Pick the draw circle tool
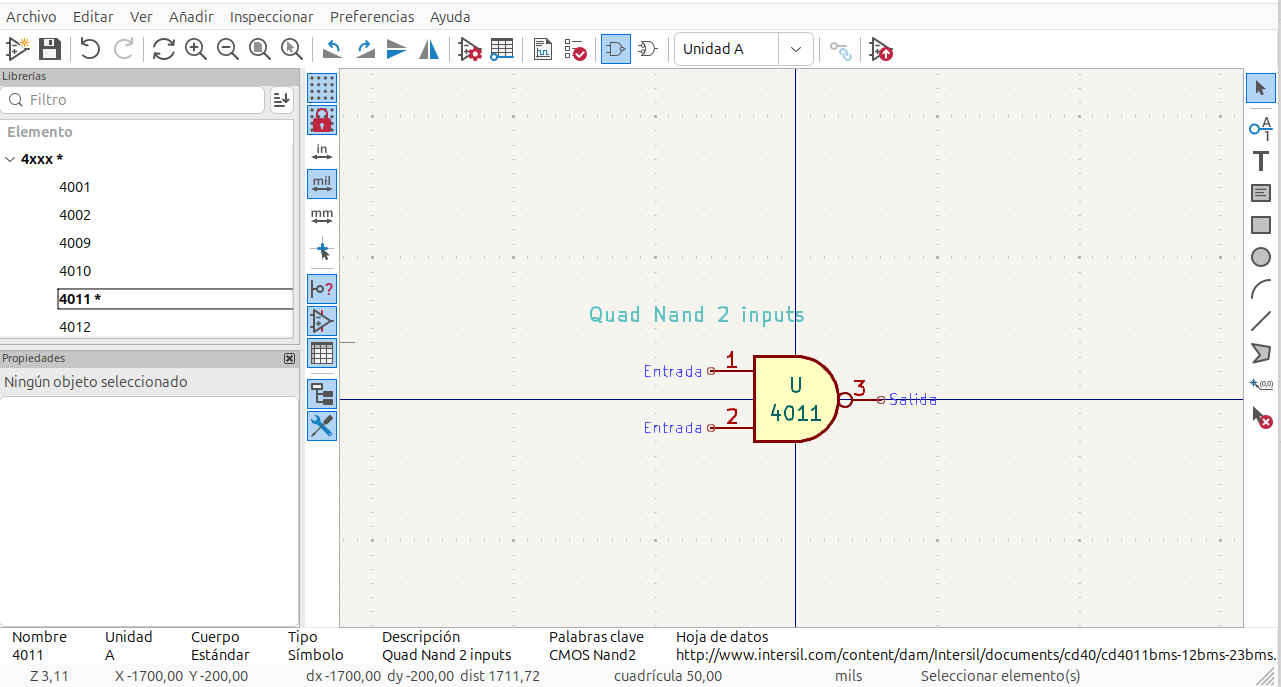Image resolution: width=1281 pixels, height=687 pixels. click(x=1260, y=257)
